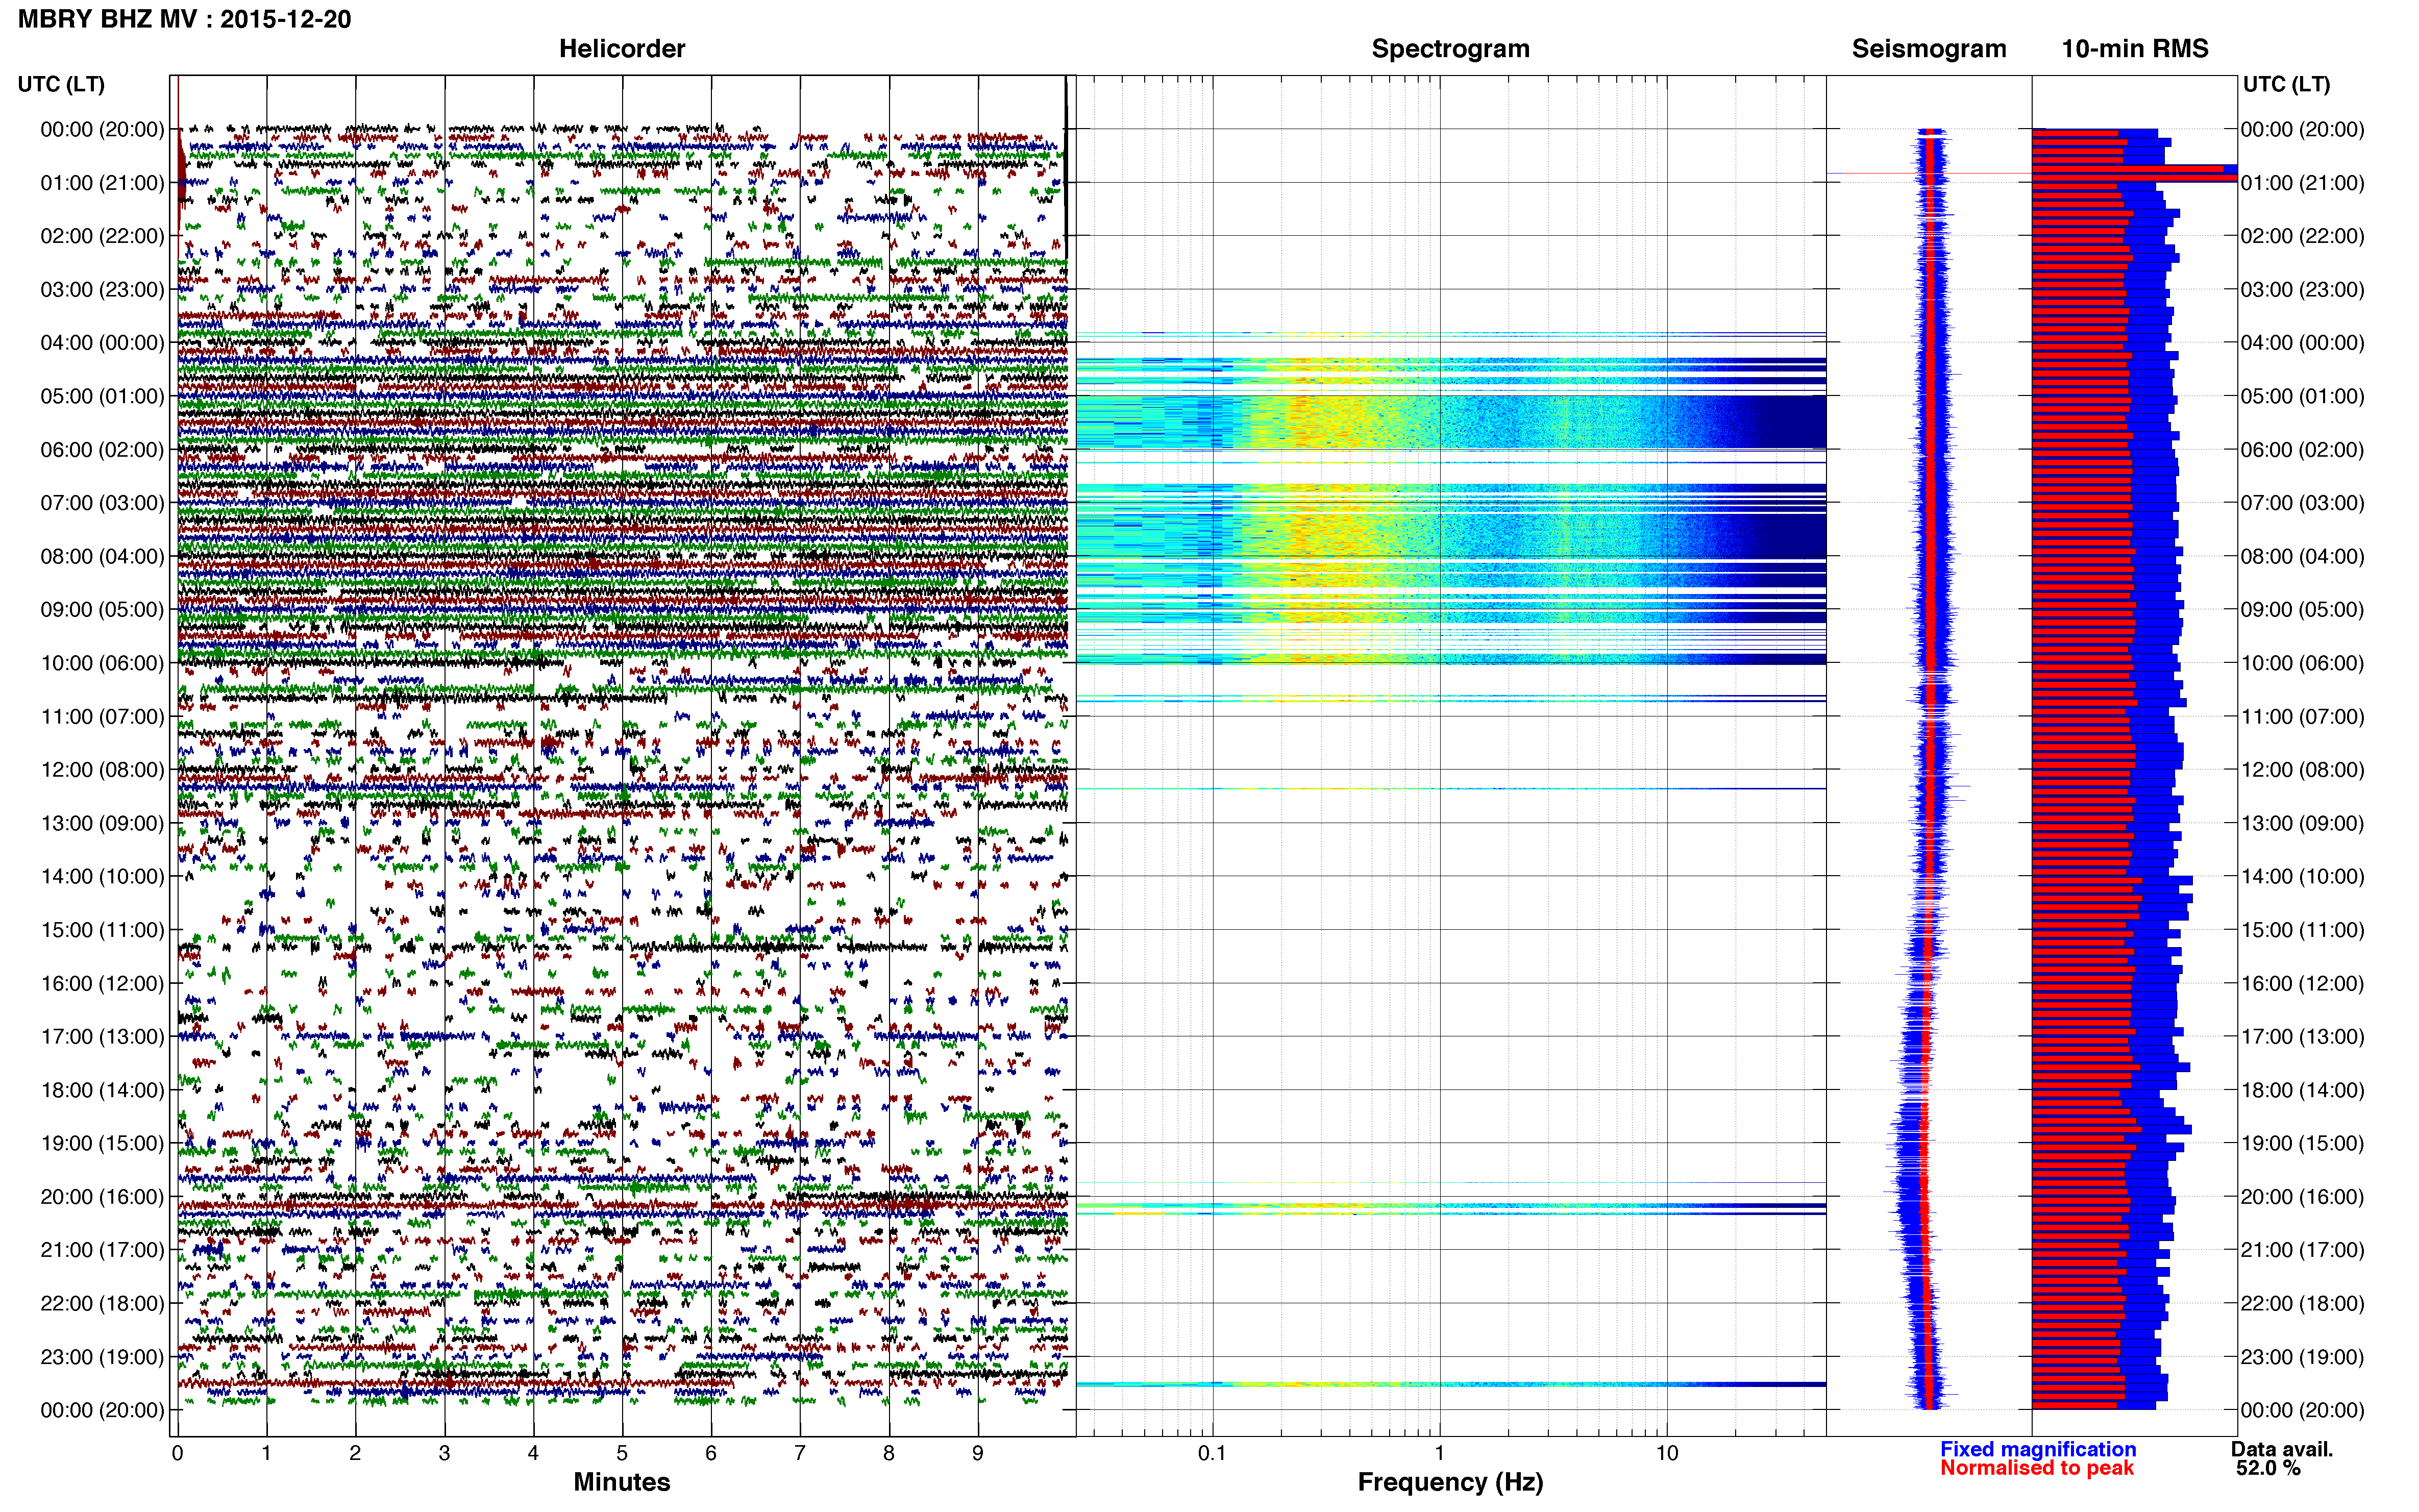Viewport: 2419px width, 1512px height.
Task: Click the spectrogram band between 05:00 and 06:00
Action: click(1450, 422)
